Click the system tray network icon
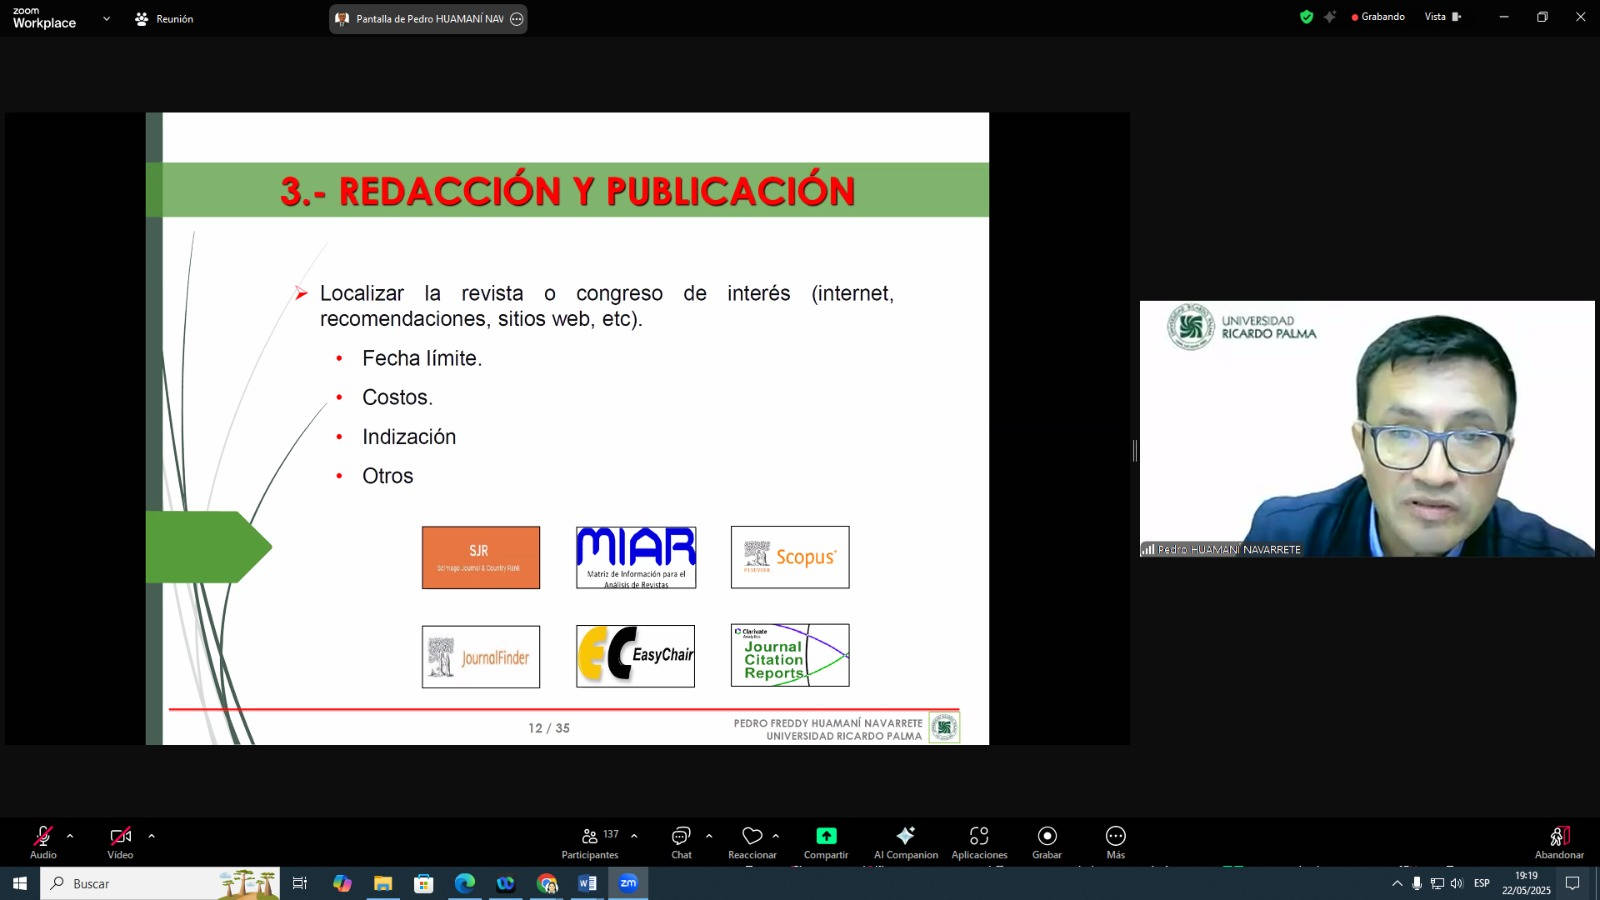 point(1437,883)
